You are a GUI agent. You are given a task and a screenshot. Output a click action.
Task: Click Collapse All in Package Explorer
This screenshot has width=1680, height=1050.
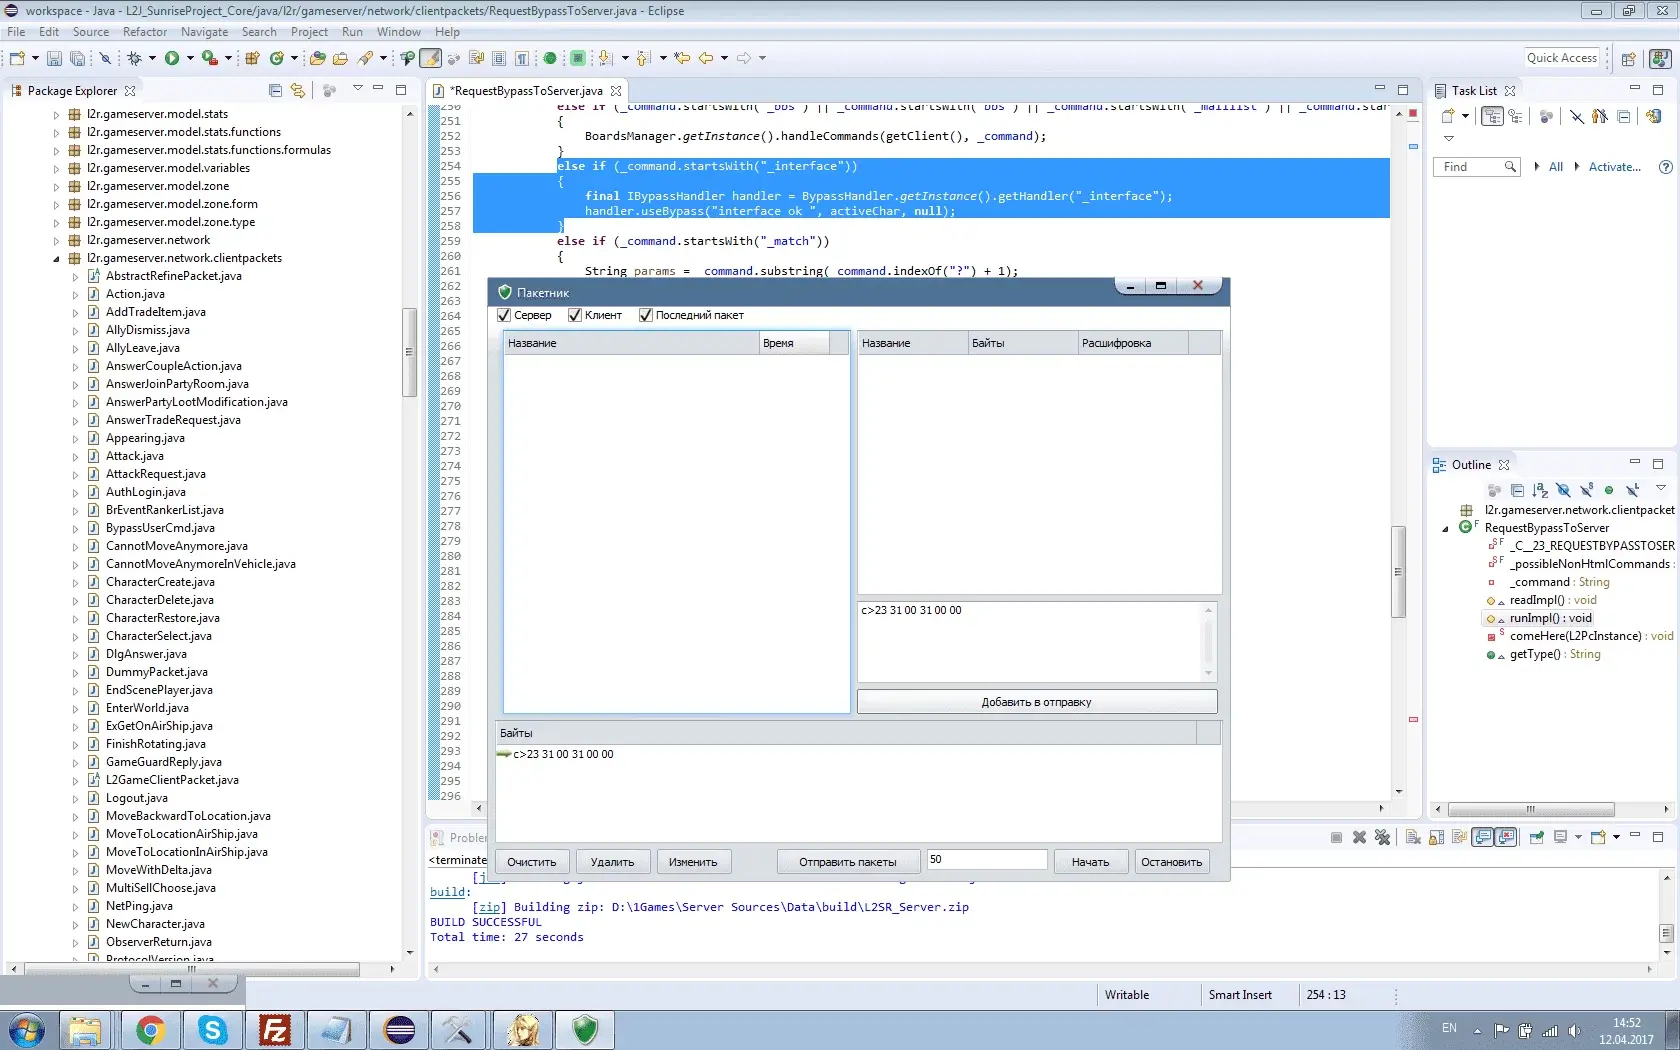pos(275,91)
